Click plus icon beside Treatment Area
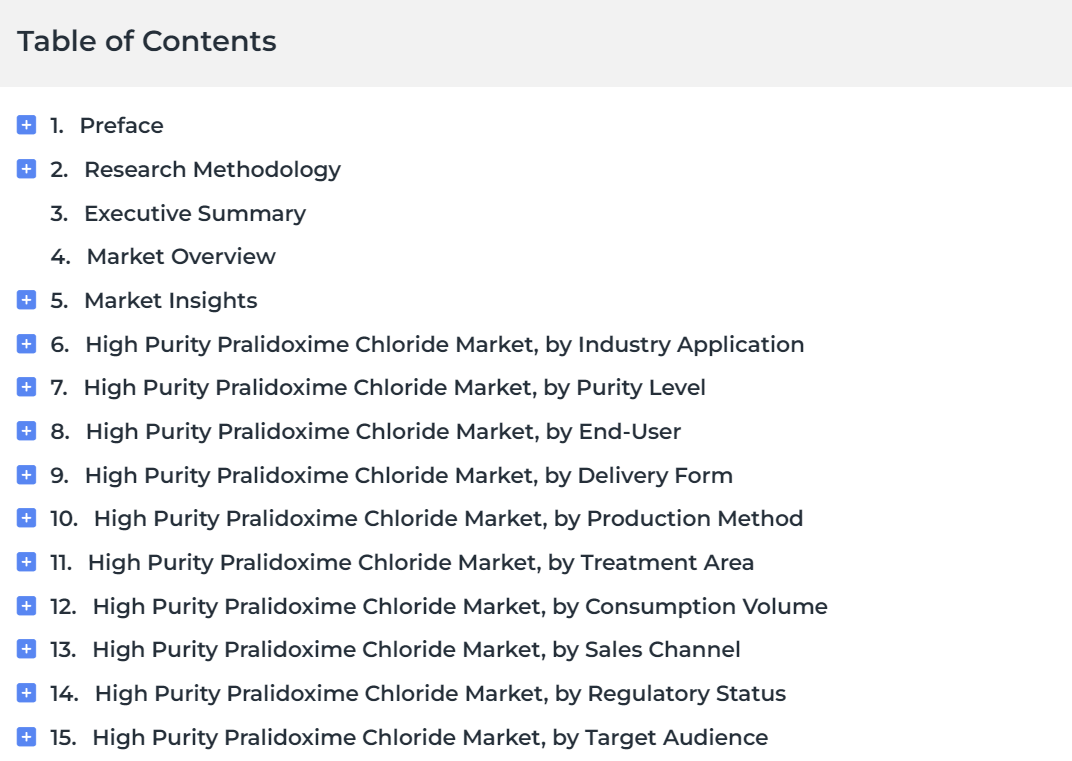The image size is (1072, 761). 26,562
